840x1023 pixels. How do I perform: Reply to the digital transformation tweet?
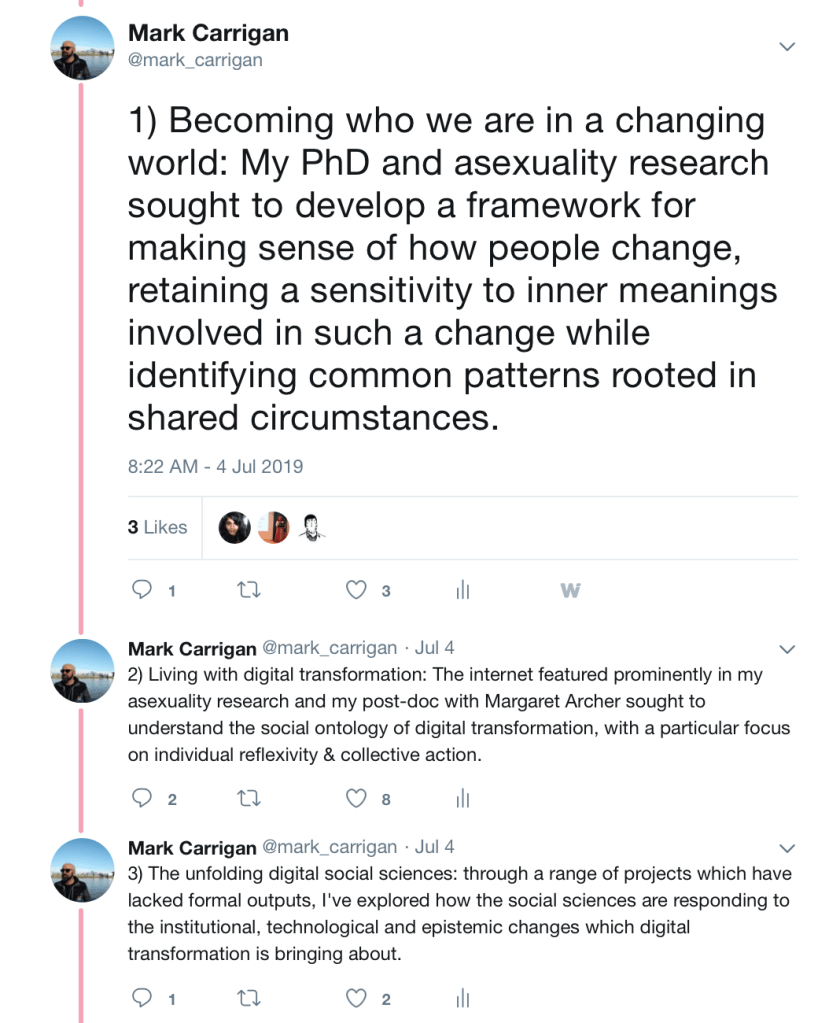[x=143, y=798]
